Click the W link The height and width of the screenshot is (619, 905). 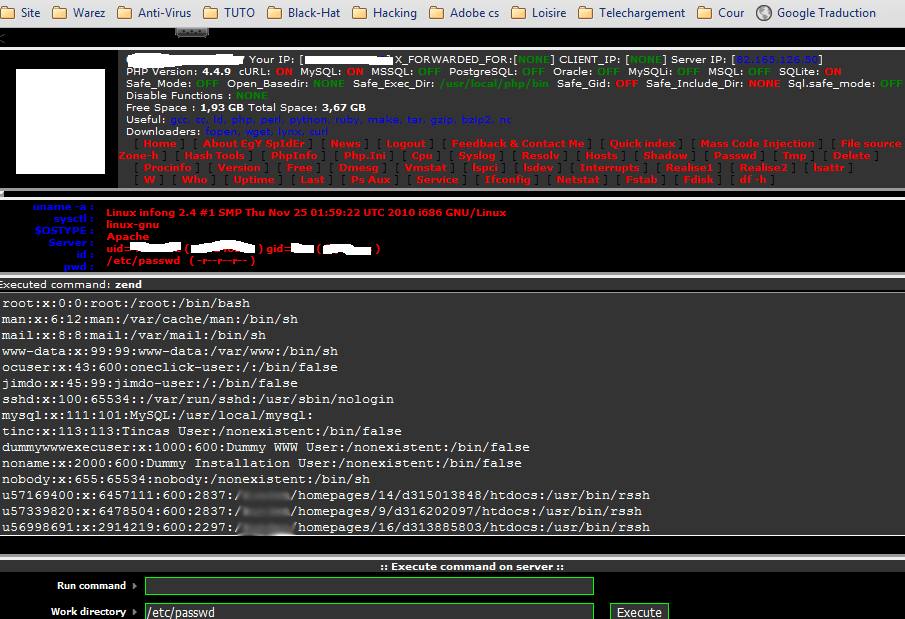click(149, 180)
